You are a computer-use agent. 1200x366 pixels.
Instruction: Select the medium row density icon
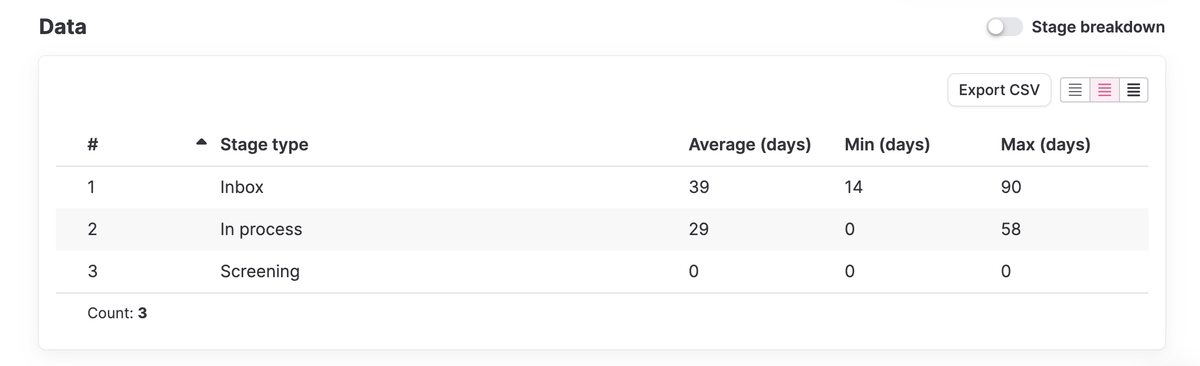pos(1104,90)
